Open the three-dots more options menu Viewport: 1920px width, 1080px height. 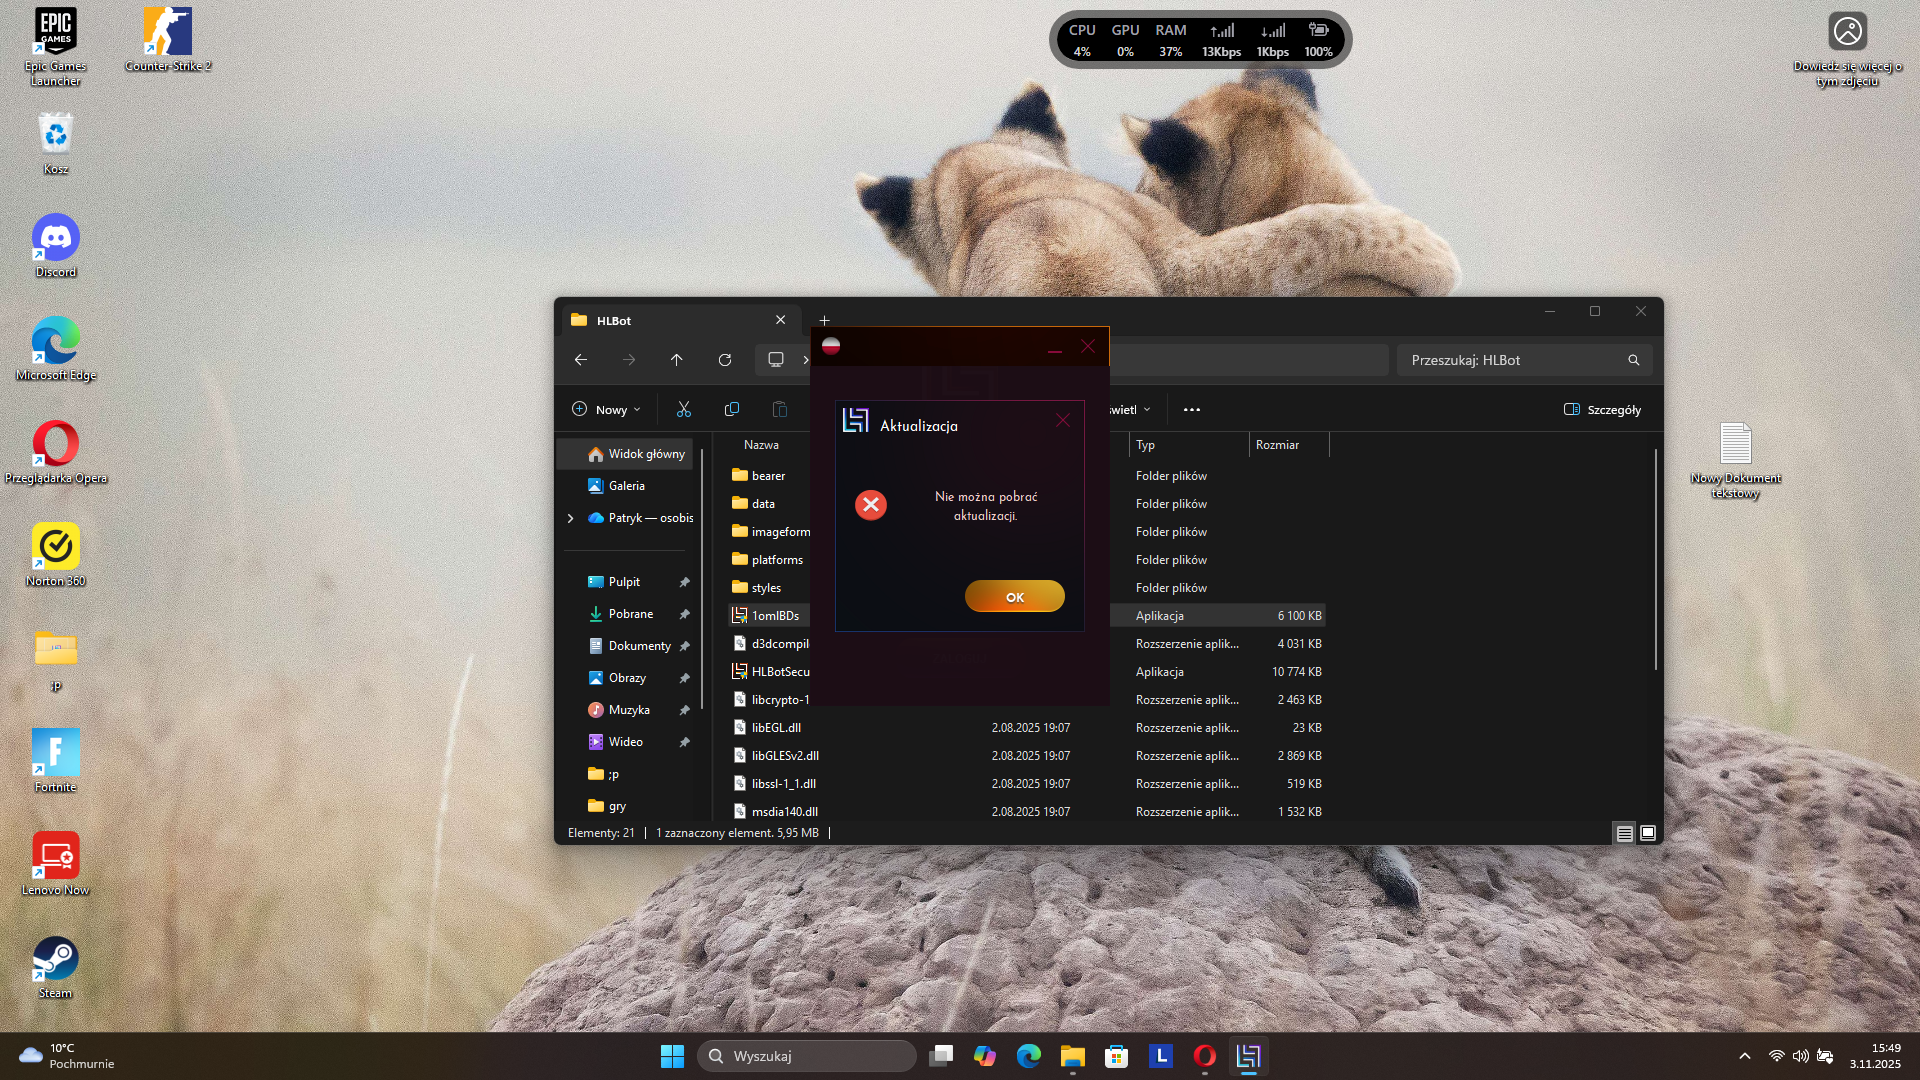point(1191,409)
